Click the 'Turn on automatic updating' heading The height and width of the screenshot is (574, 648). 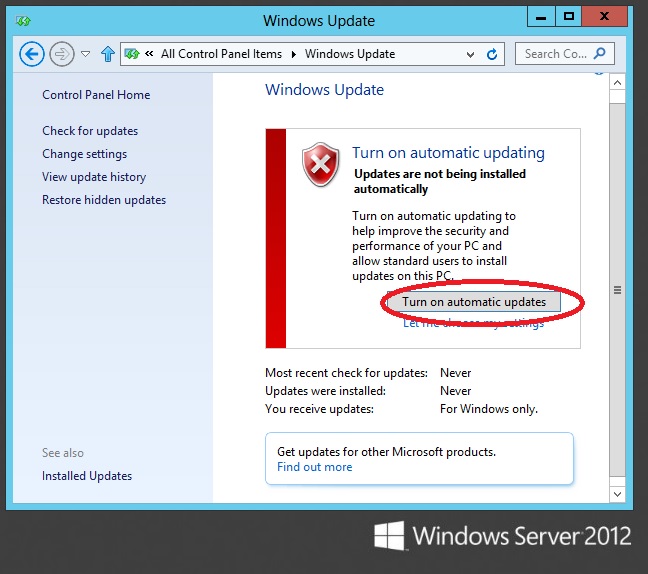click(448, 153)
